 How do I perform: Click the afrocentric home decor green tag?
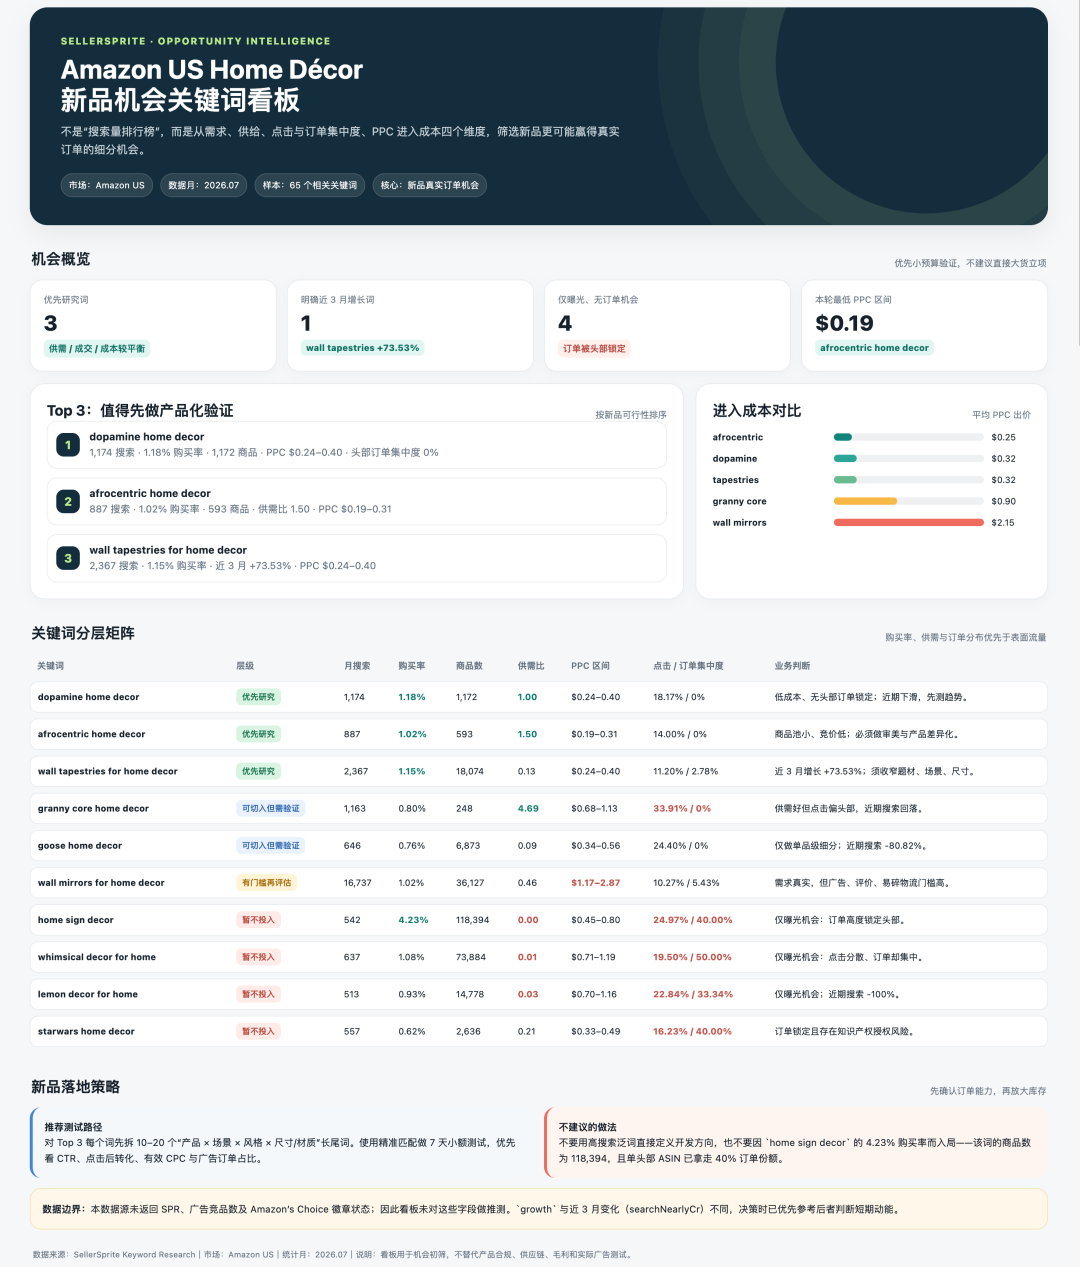[x=875, y=348]
